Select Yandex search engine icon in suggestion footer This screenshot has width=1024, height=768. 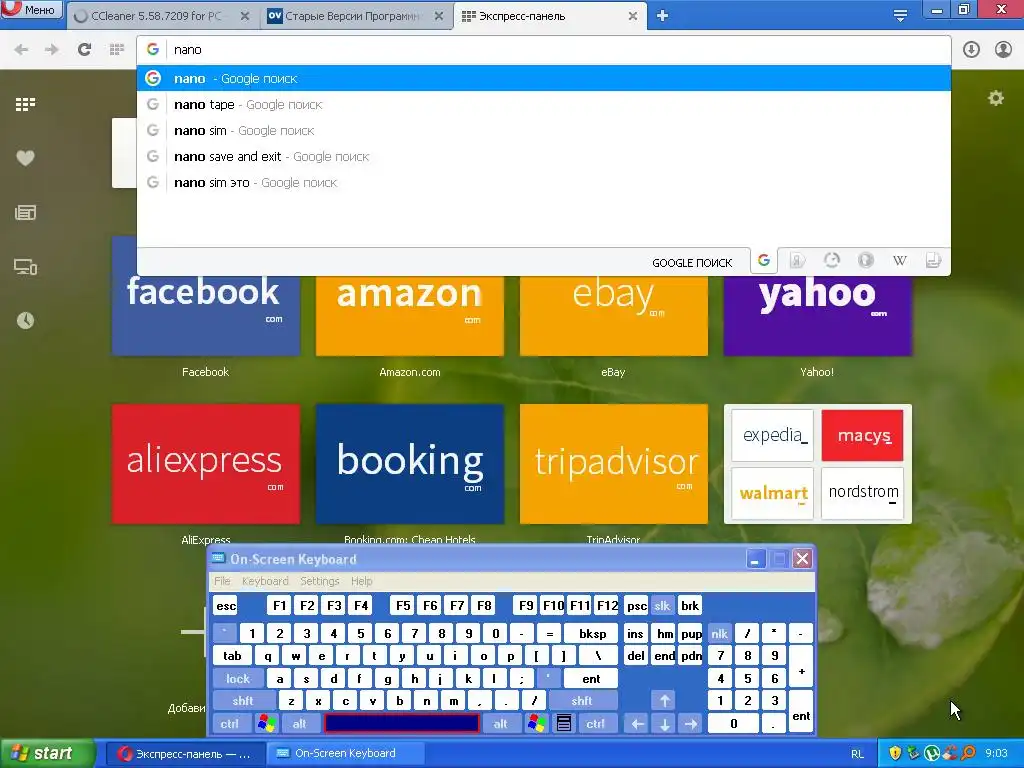797,261
